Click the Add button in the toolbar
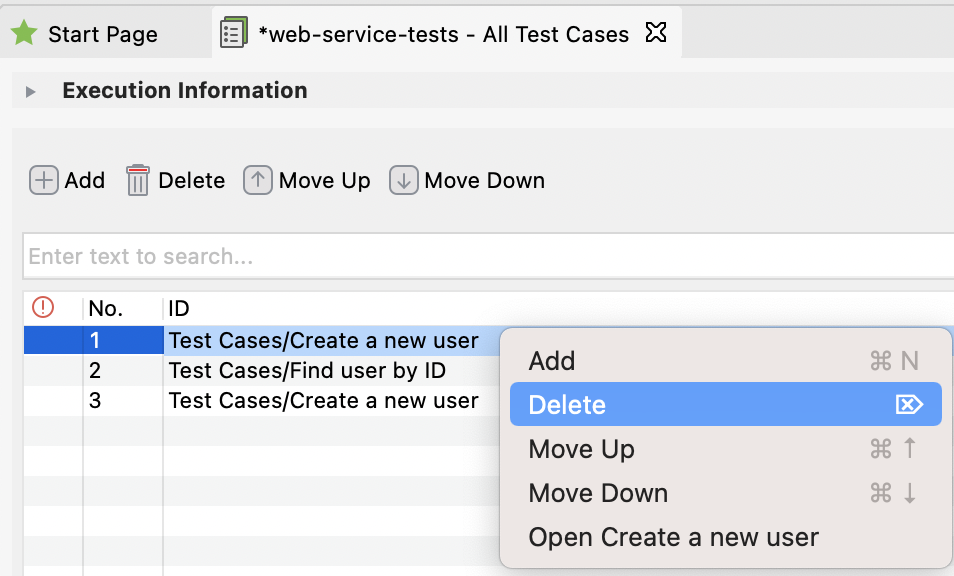954x576 pixels. point(67,180)
